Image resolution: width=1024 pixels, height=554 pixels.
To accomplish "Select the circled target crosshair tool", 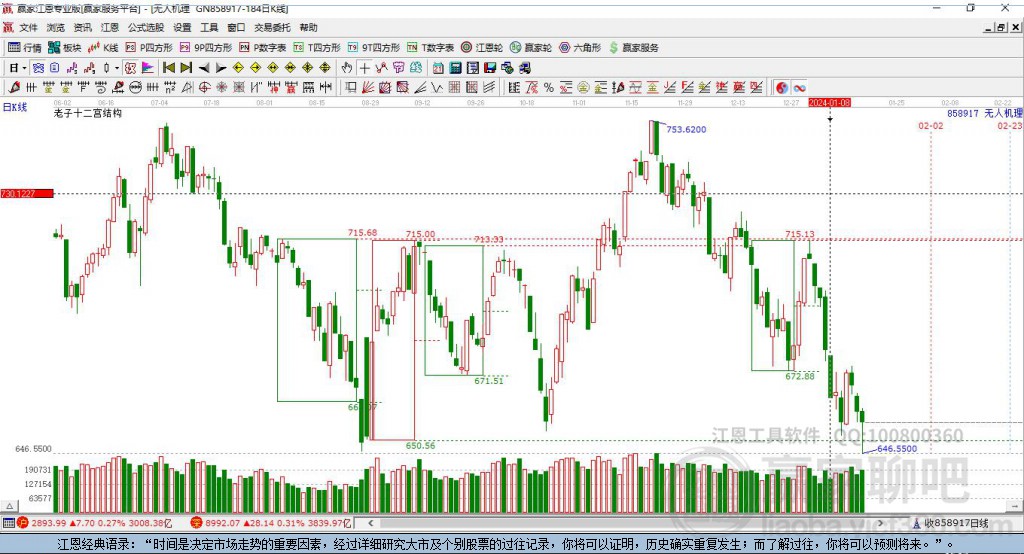I will pos(204,87).
